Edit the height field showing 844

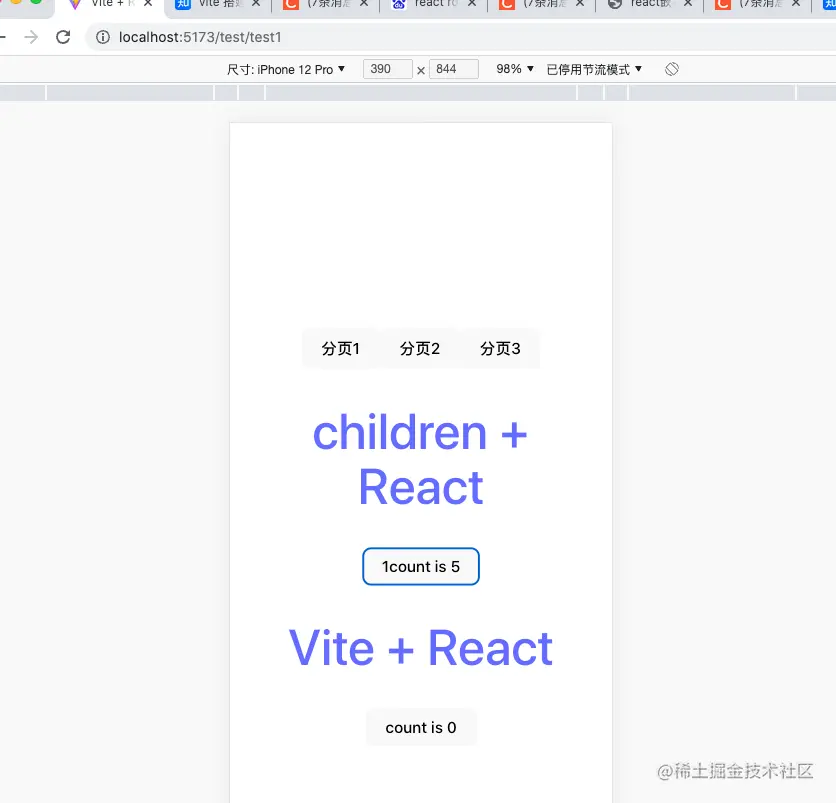coord(454,69)
